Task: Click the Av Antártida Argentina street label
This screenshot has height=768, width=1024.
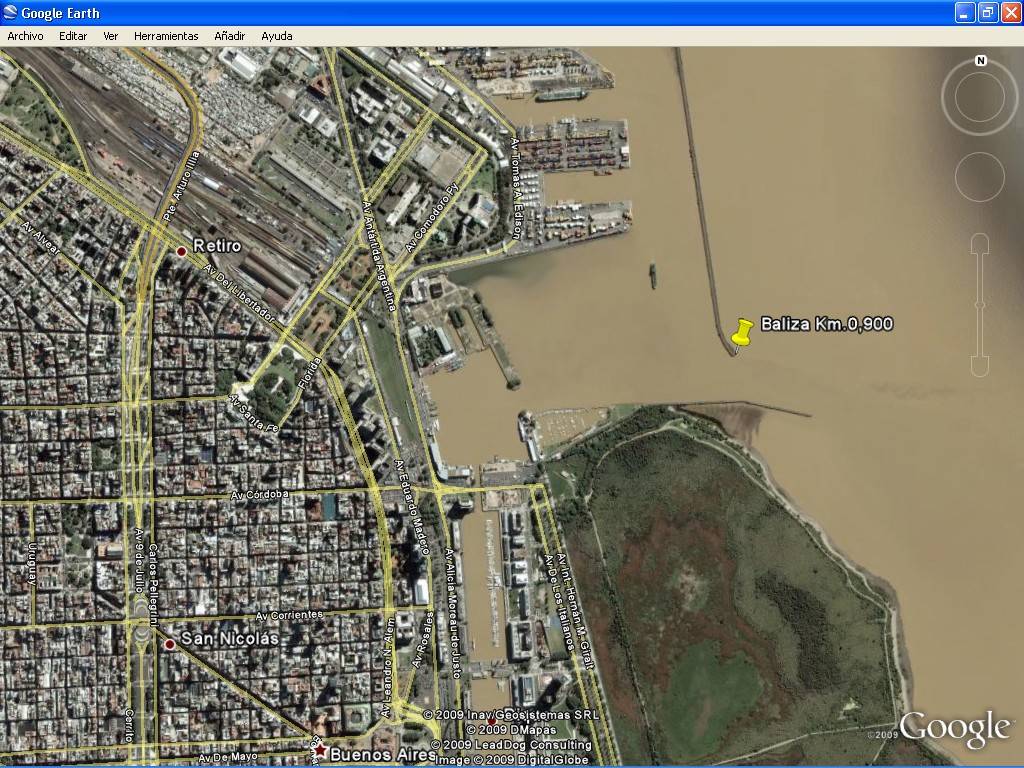Action: pyautogui.click(x=380, y=256)
